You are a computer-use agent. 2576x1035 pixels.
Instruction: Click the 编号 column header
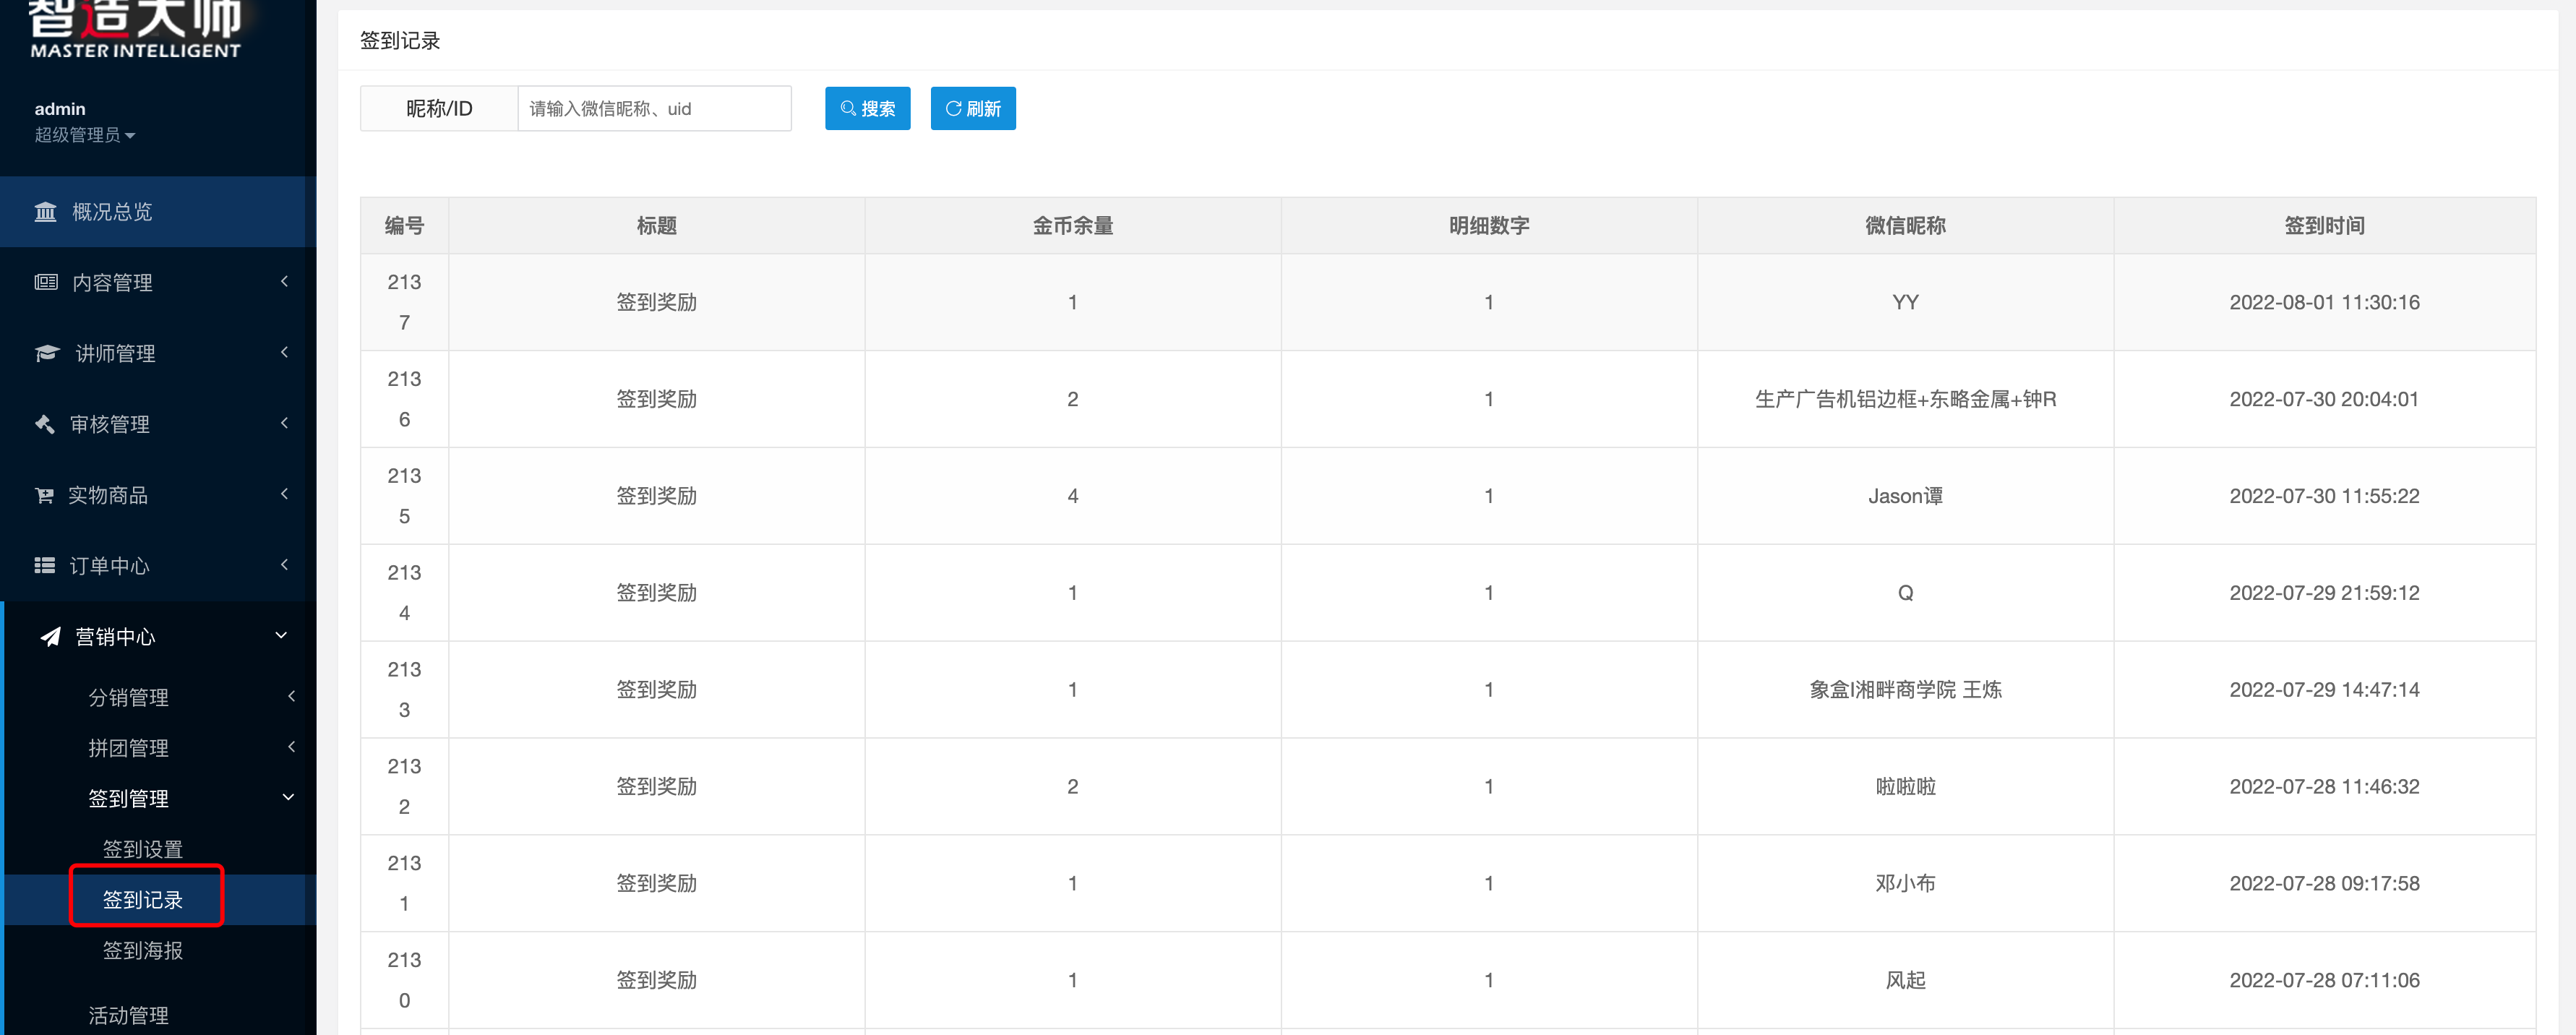[x=404, y=226]
